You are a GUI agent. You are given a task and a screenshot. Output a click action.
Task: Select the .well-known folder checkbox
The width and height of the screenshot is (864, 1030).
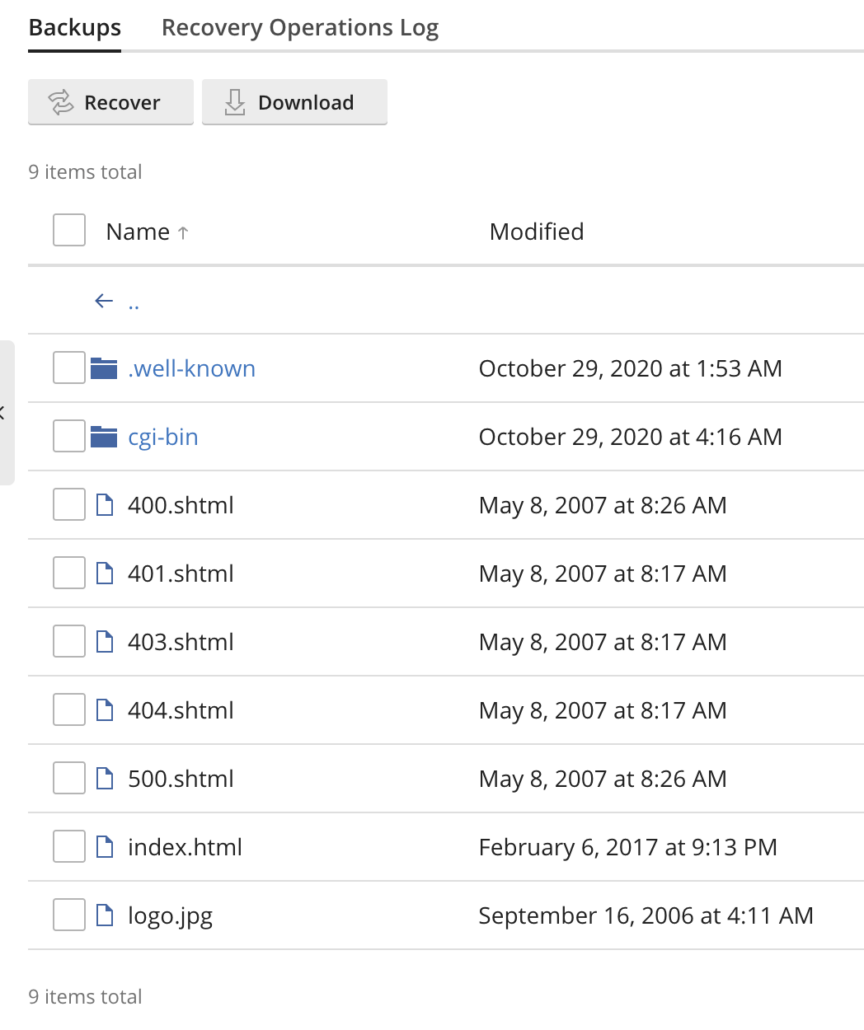point(69,368)
